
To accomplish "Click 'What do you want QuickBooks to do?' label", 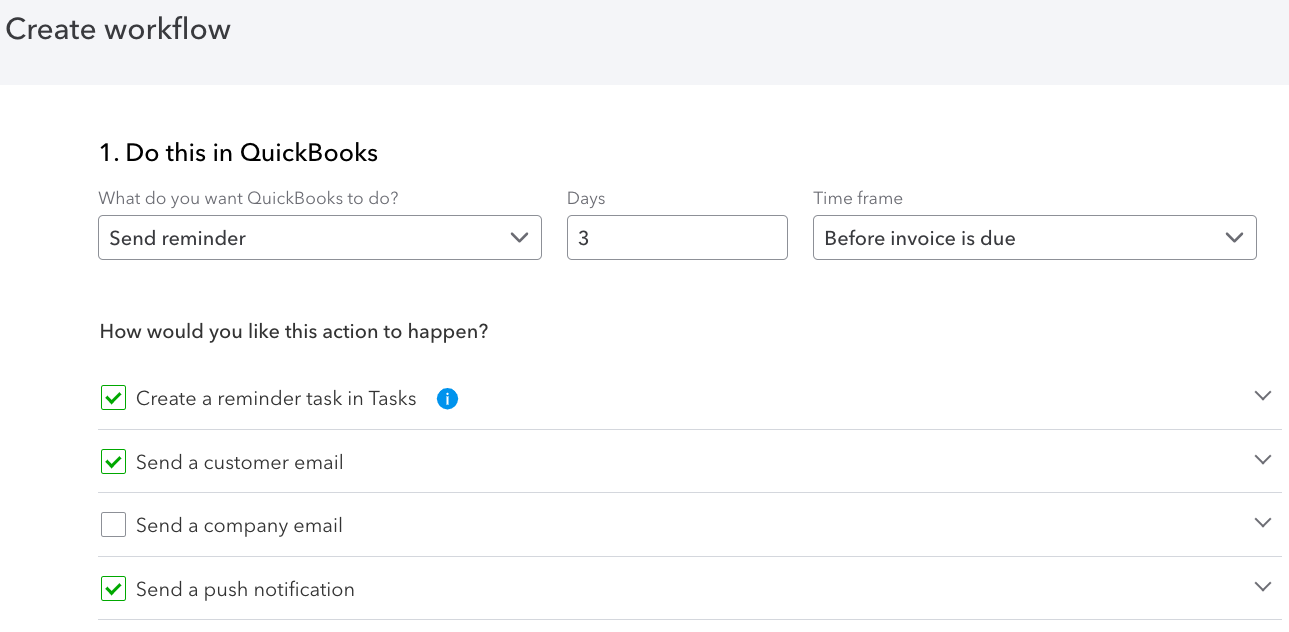I will click(x=248, y=198).
